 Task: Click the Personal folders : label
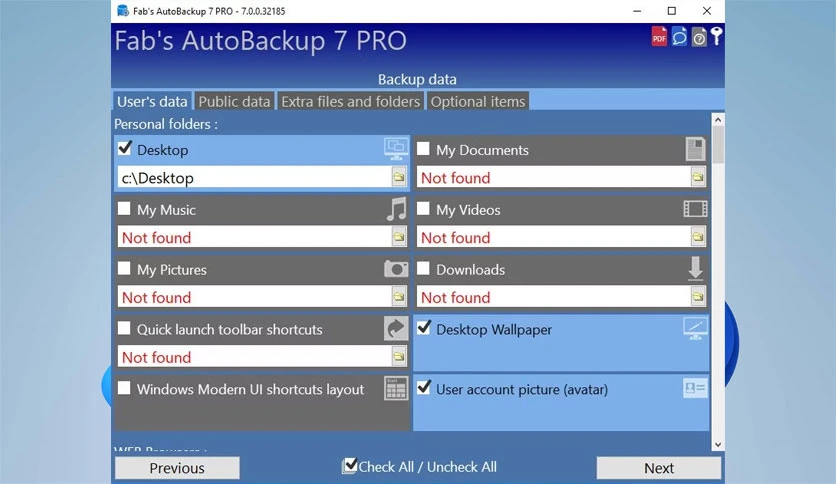166,124
